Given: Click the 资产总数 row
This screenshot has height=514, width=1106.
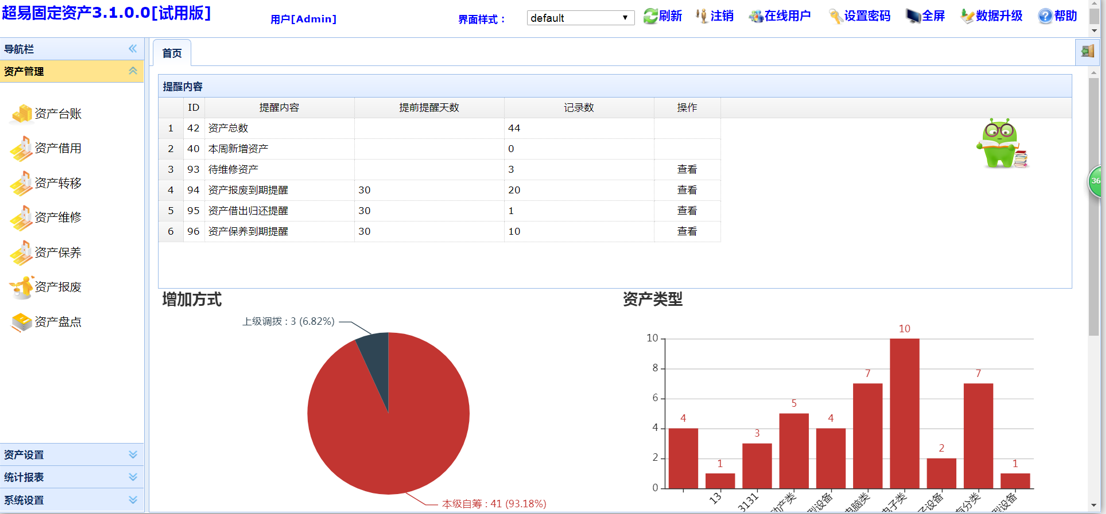Looking at the screenshot, I should point(439,128).
